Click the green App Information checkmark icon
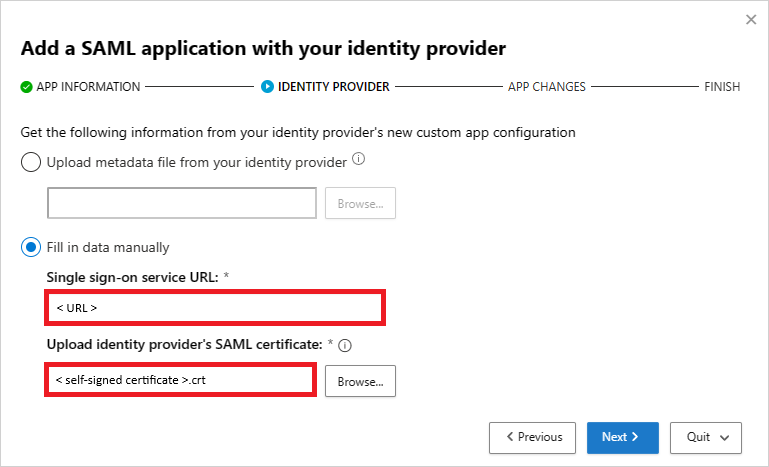 [26, 87]
